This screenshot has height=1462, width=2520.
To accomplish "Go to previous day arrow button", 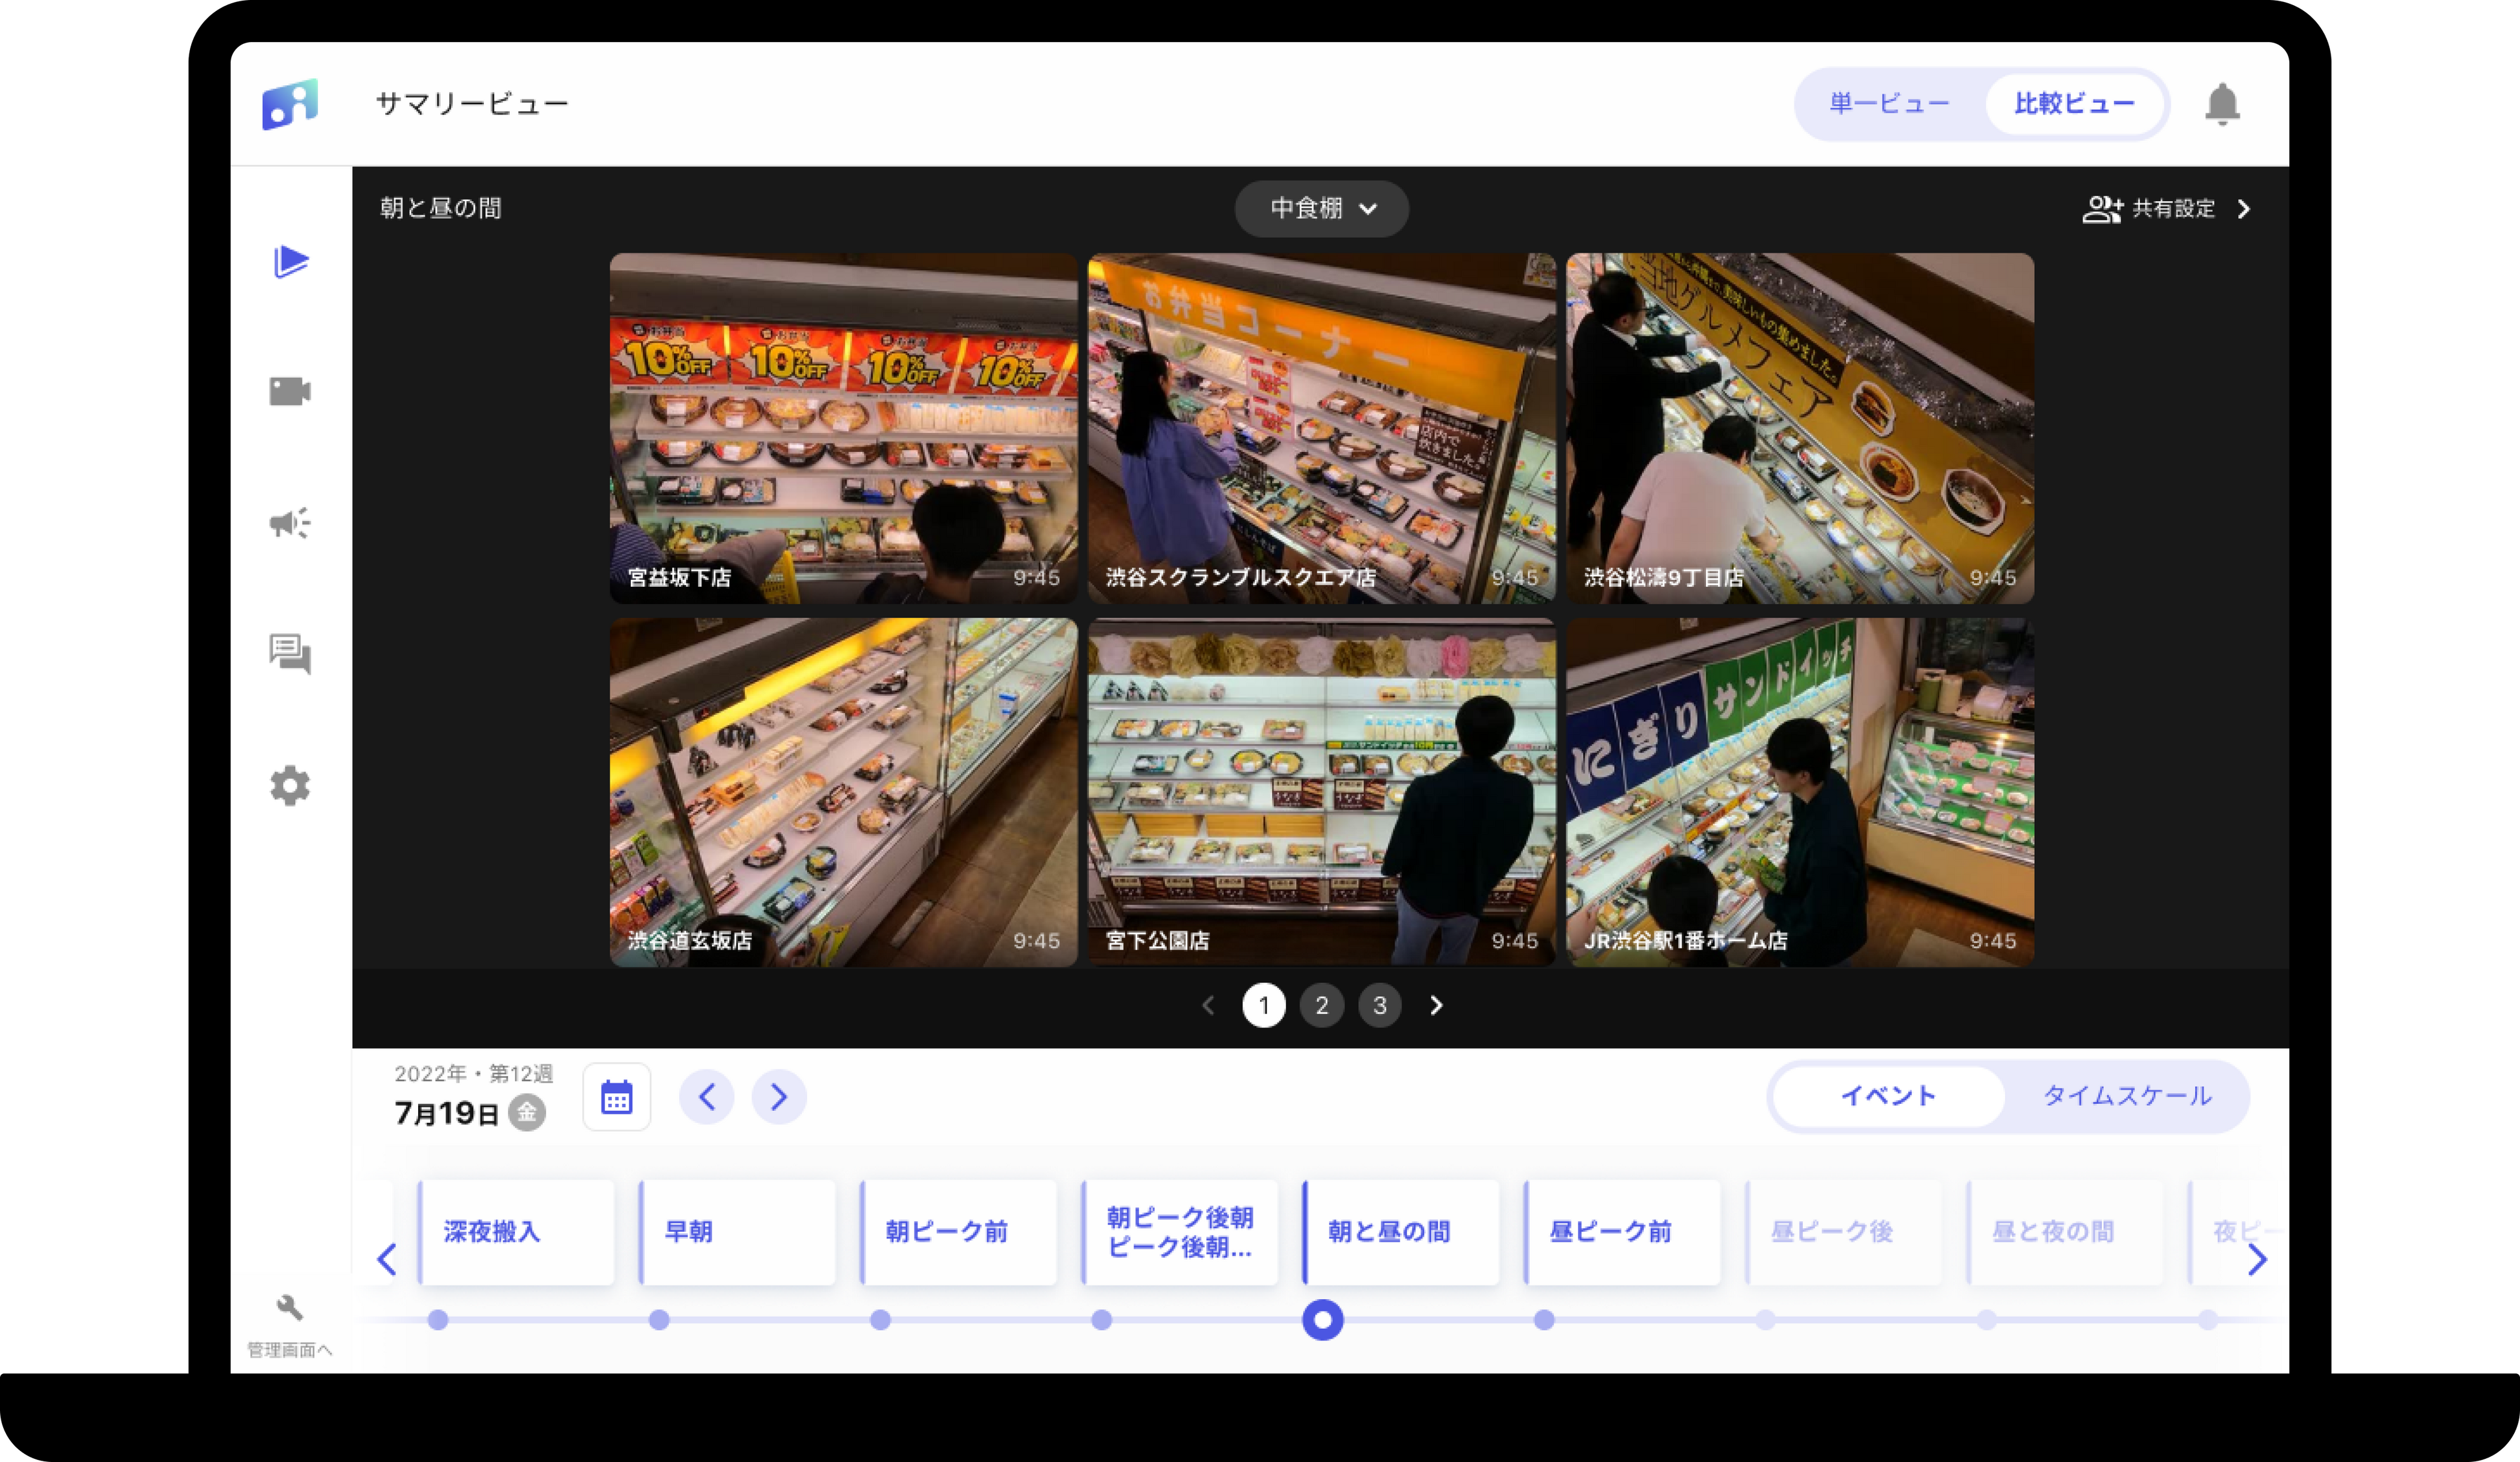I will pos(706,1097).
